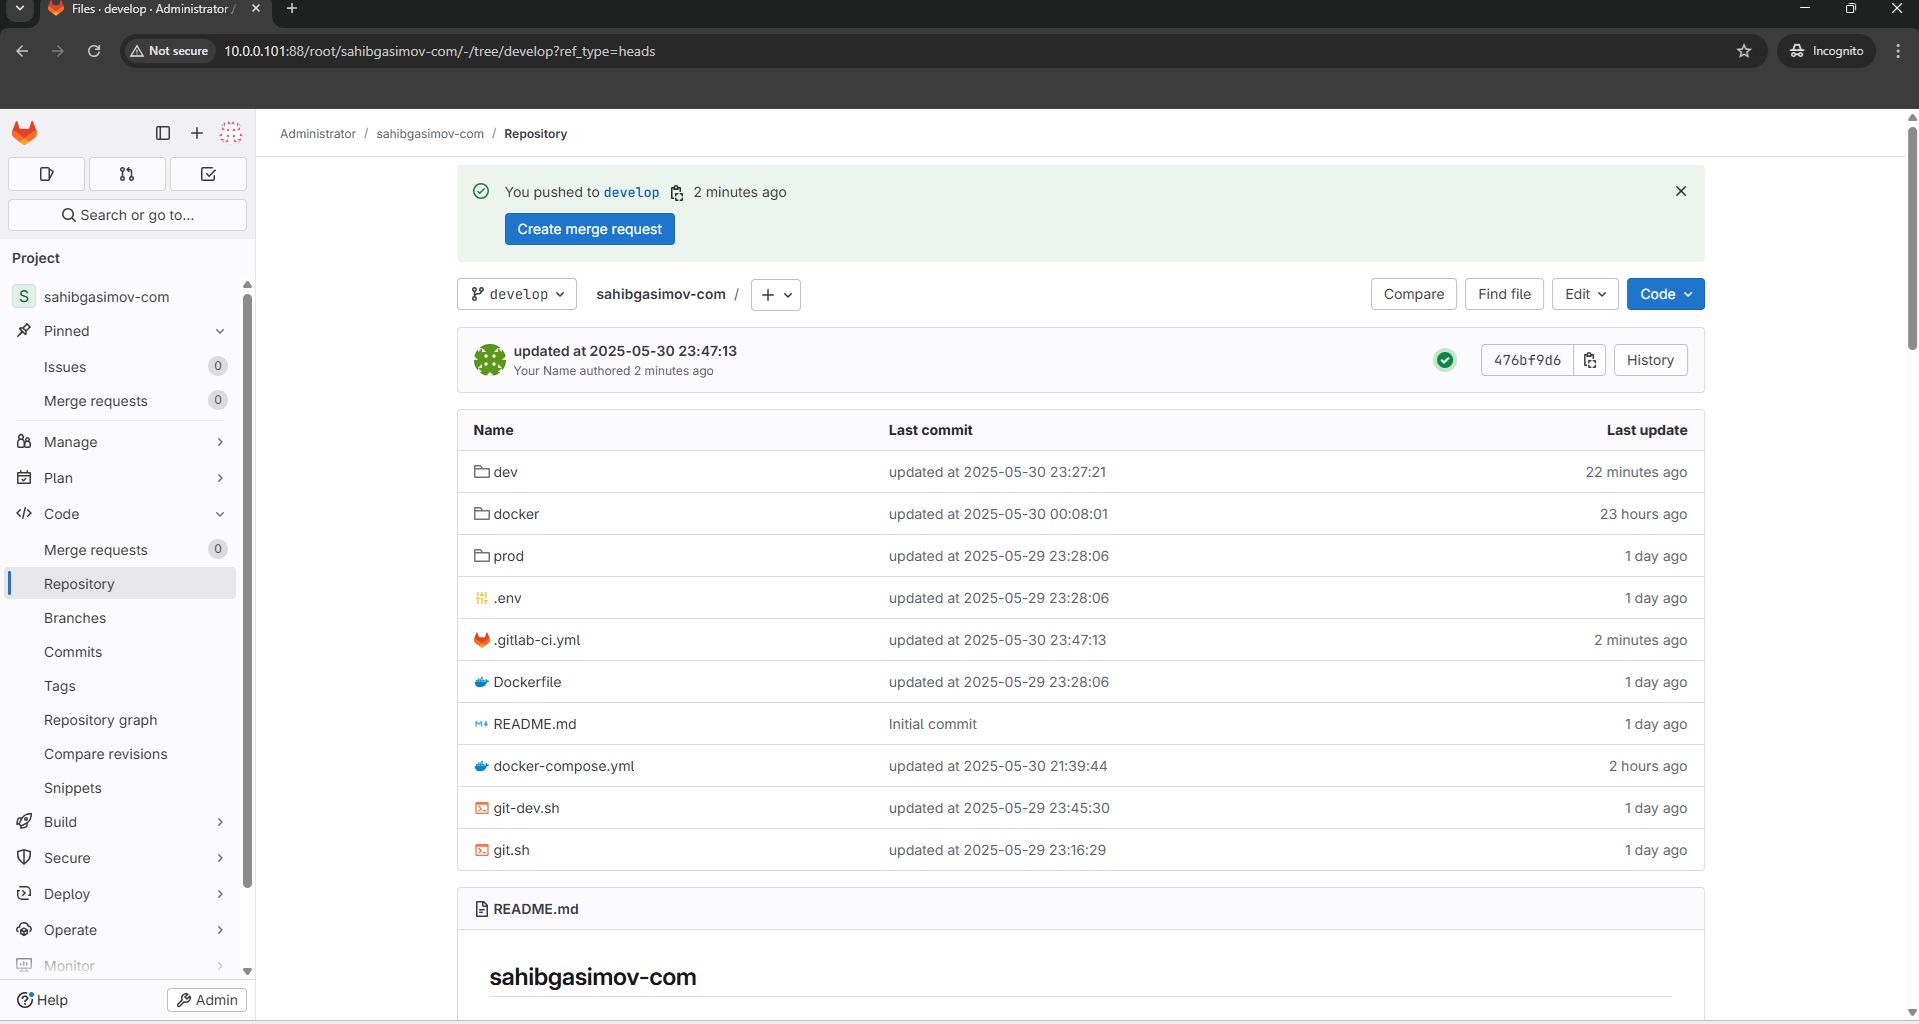View pipeline status via green check icon
Screen dimensions: 1919x1024
1444,360
